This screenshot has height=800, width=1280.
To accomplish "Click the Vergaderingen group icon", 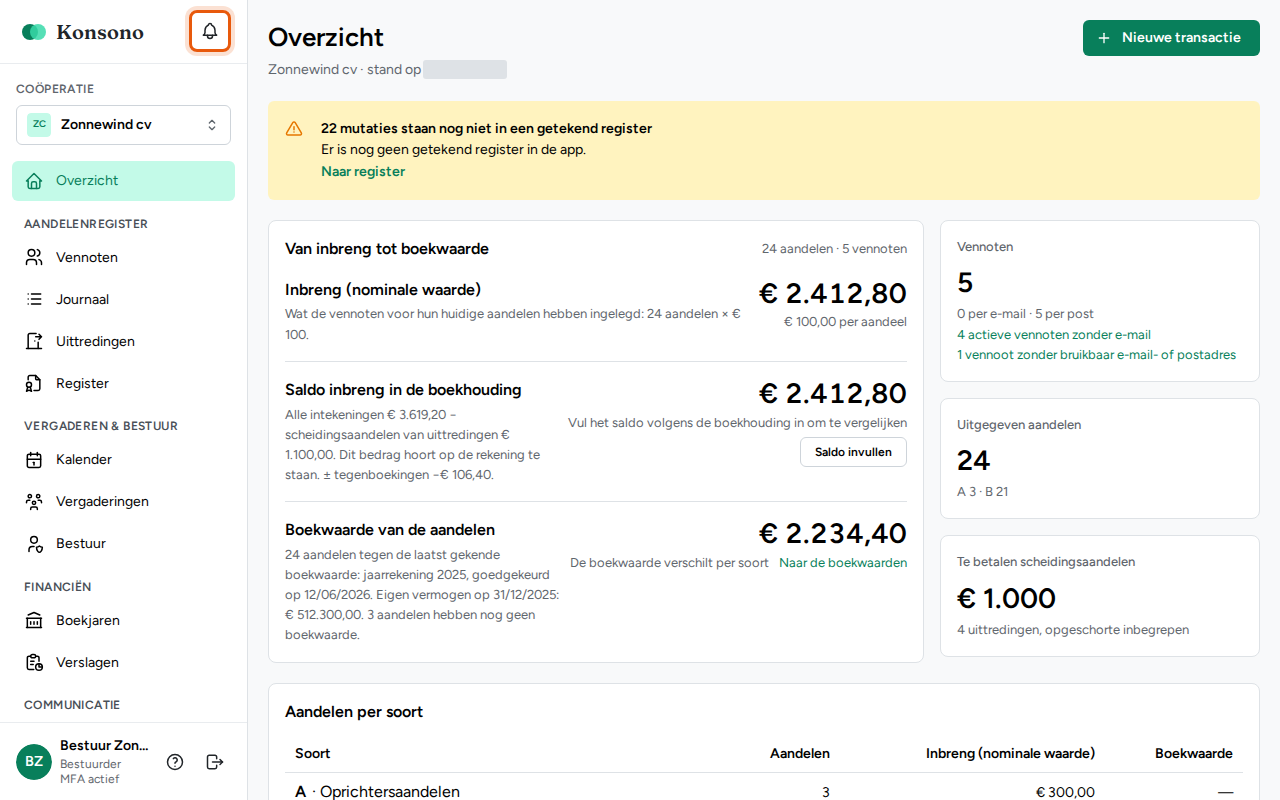I will 34,502.
